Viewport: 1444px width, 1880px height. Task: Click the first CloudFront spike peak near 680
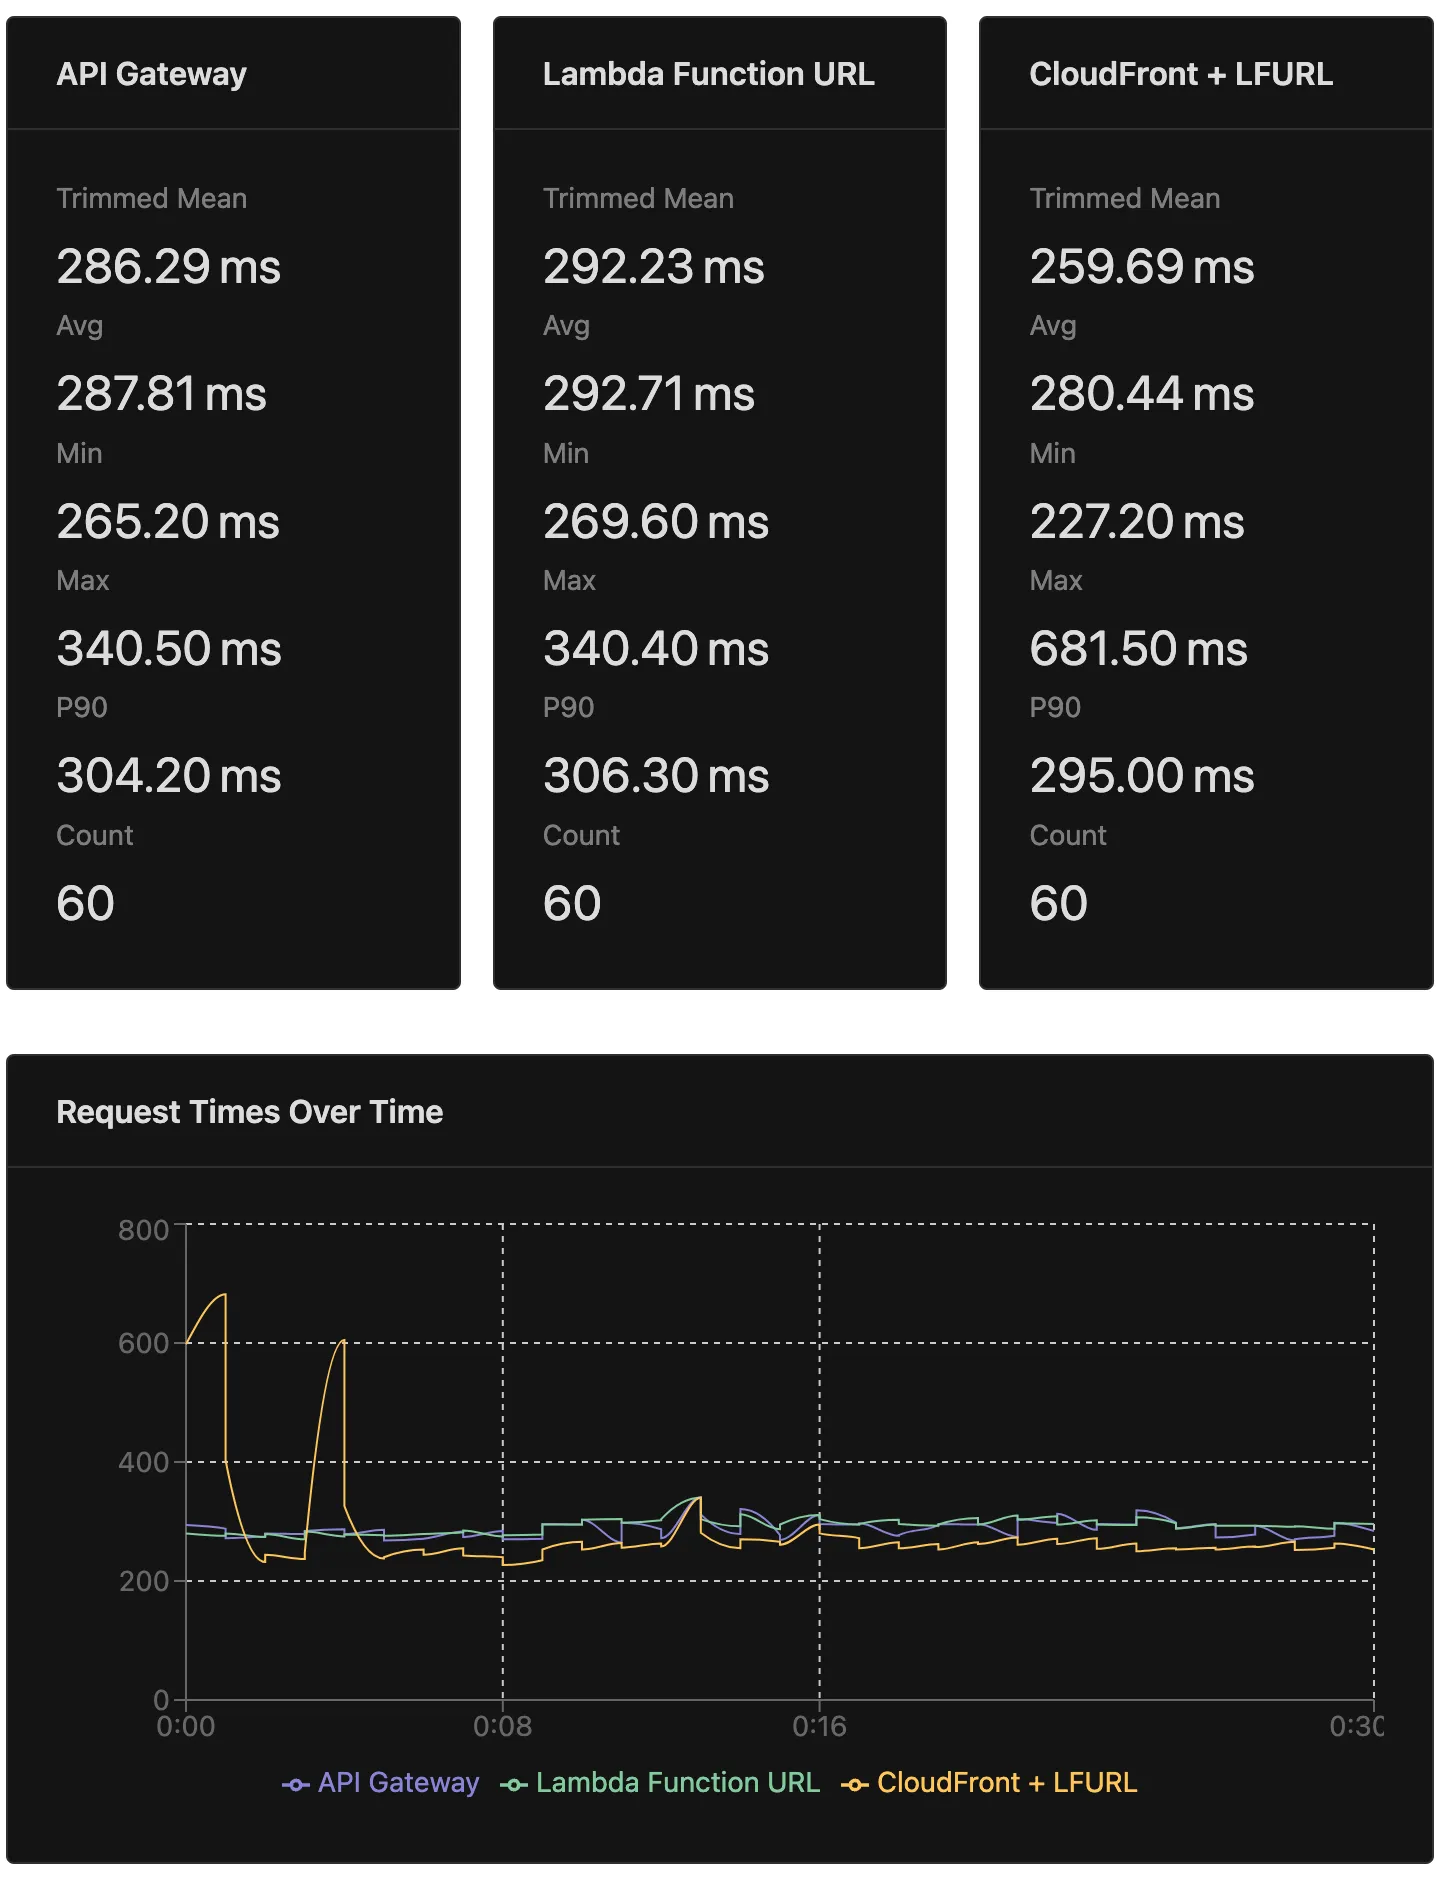point(224,1295)
